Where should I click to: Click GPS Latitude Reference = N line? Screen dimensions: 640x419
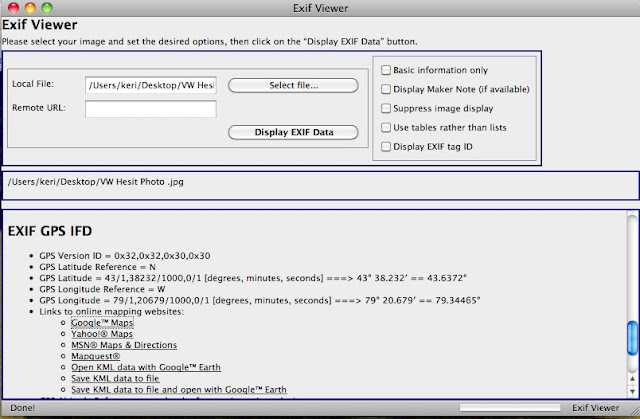[x=97, y=267]
